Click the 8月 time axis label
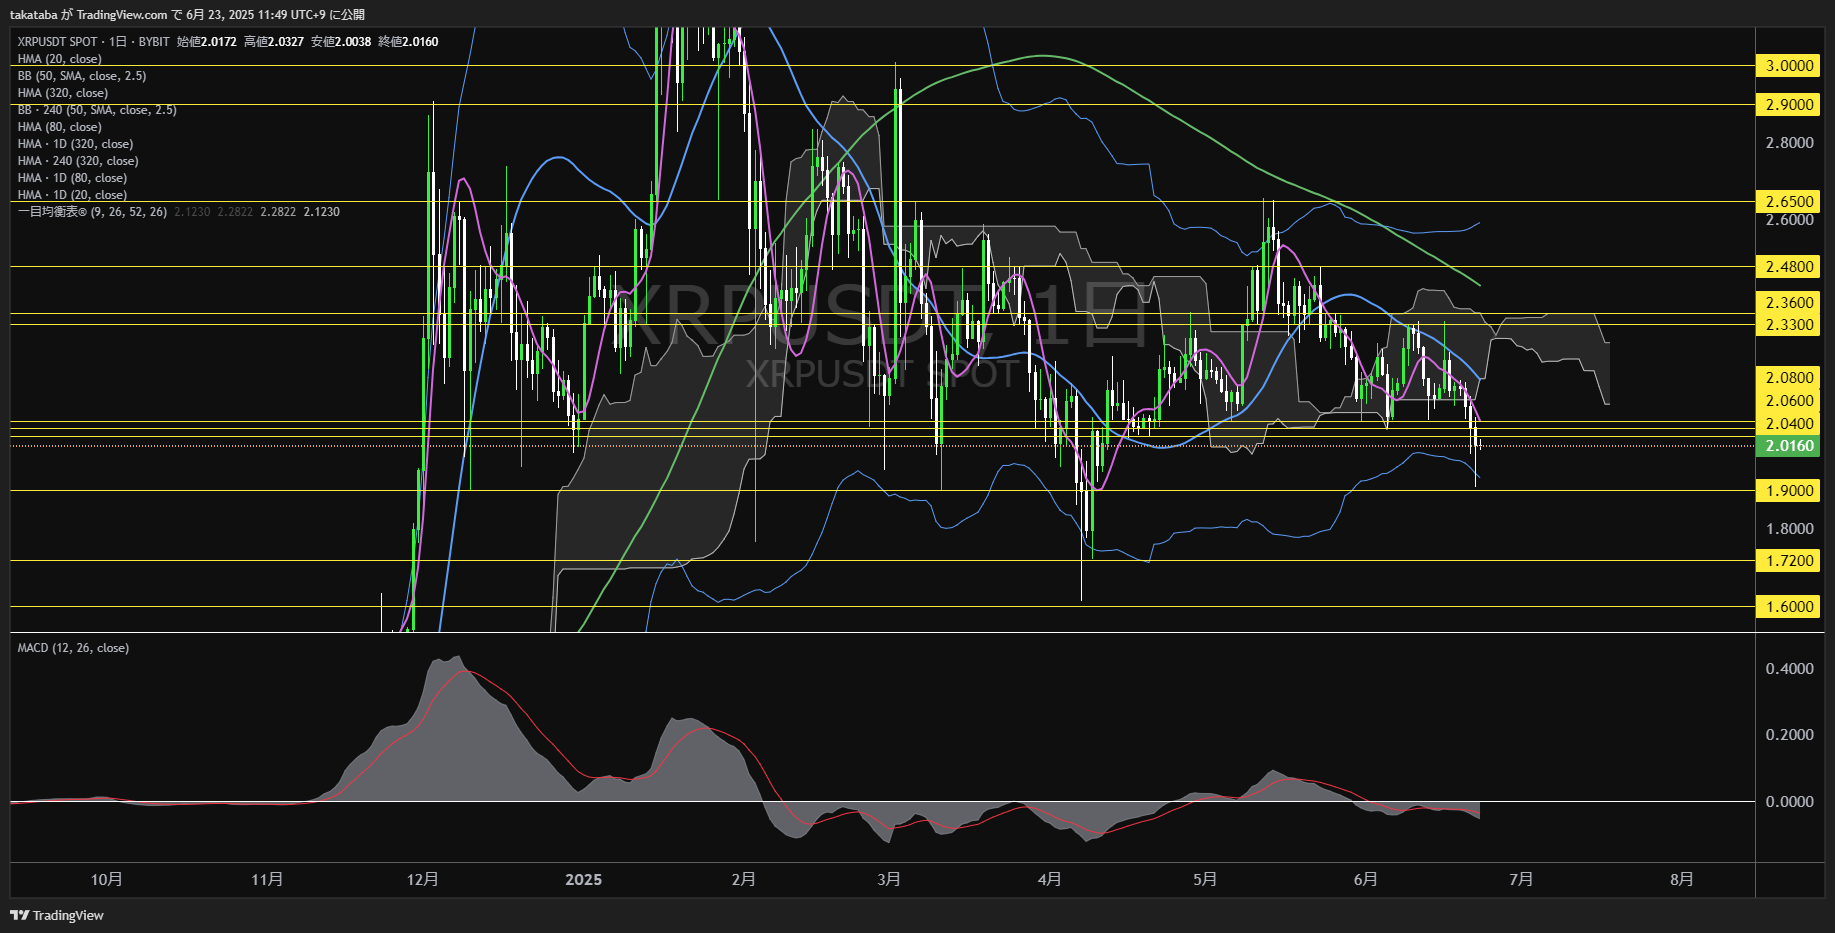The height and width of the screenshot is (933, 1835). click(x=1682, y=880)
